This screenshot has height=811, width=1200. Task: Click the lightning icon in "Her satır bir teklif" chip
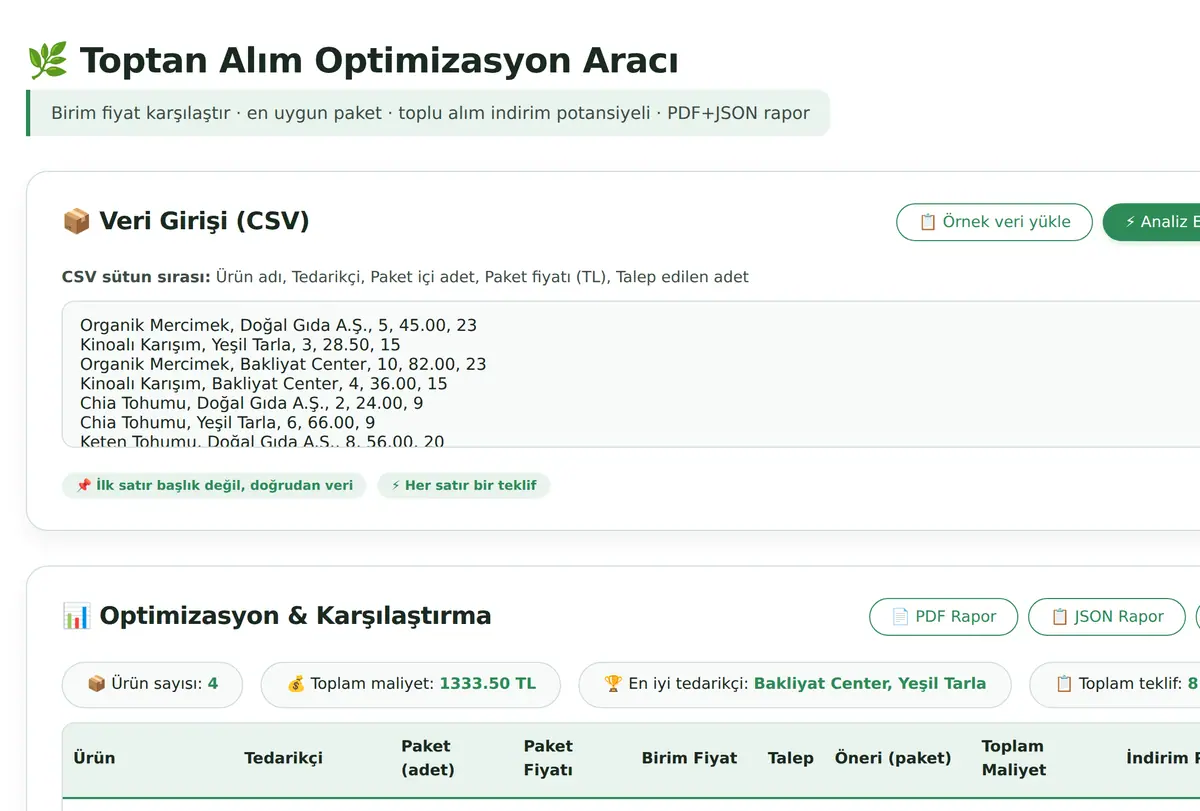(x=396, y=486)
